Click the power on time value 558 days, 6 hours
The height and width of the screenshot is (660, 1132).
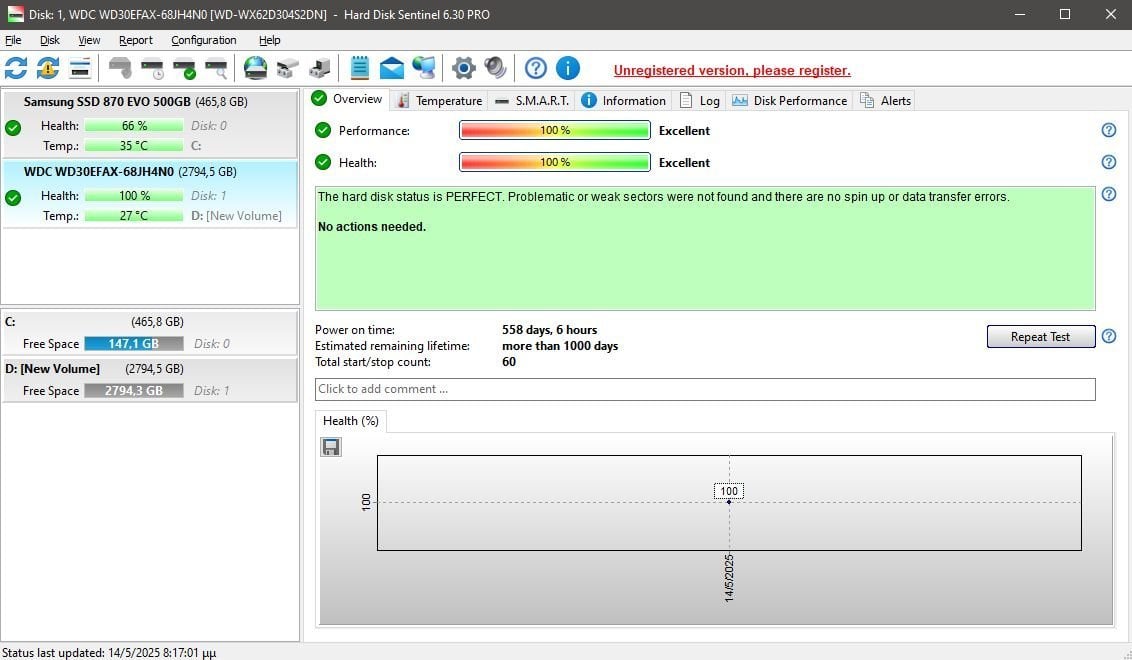[549, 330]
